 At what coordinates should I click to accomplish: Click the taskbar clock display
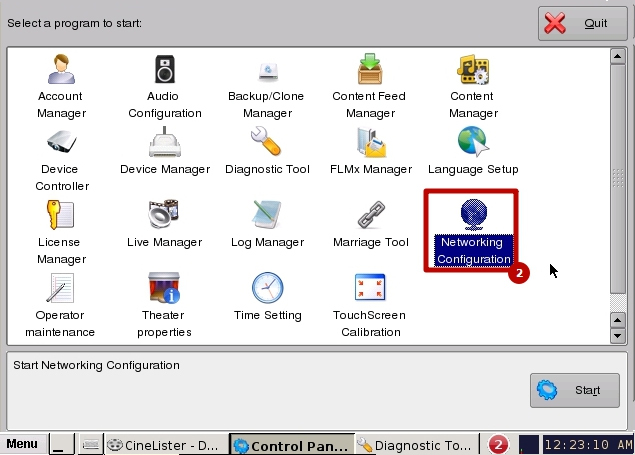588,445
